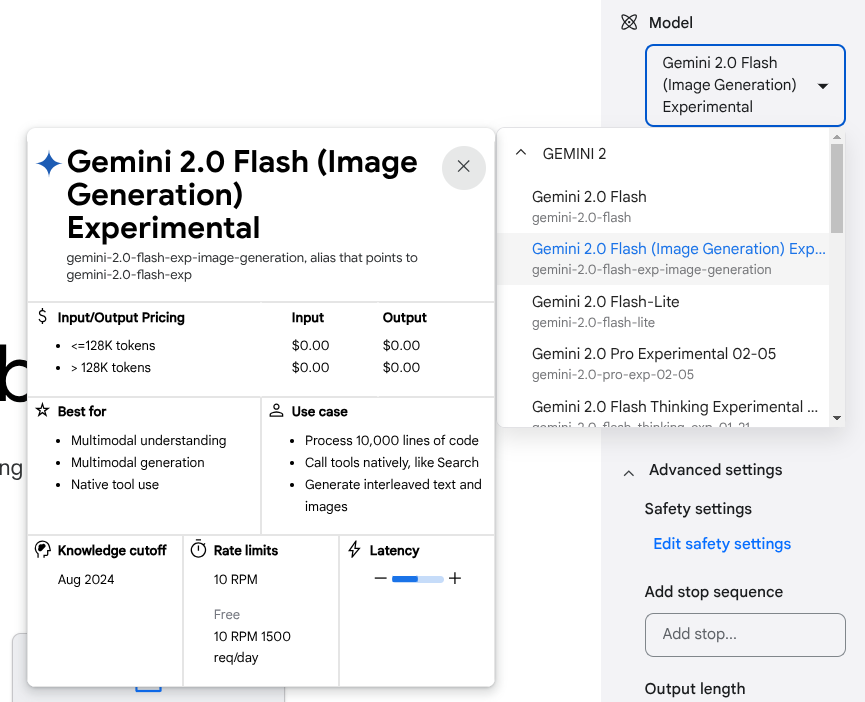The image size is (865, 702).
Task: Close the Gemini model info card
Action: coord(463,167)
